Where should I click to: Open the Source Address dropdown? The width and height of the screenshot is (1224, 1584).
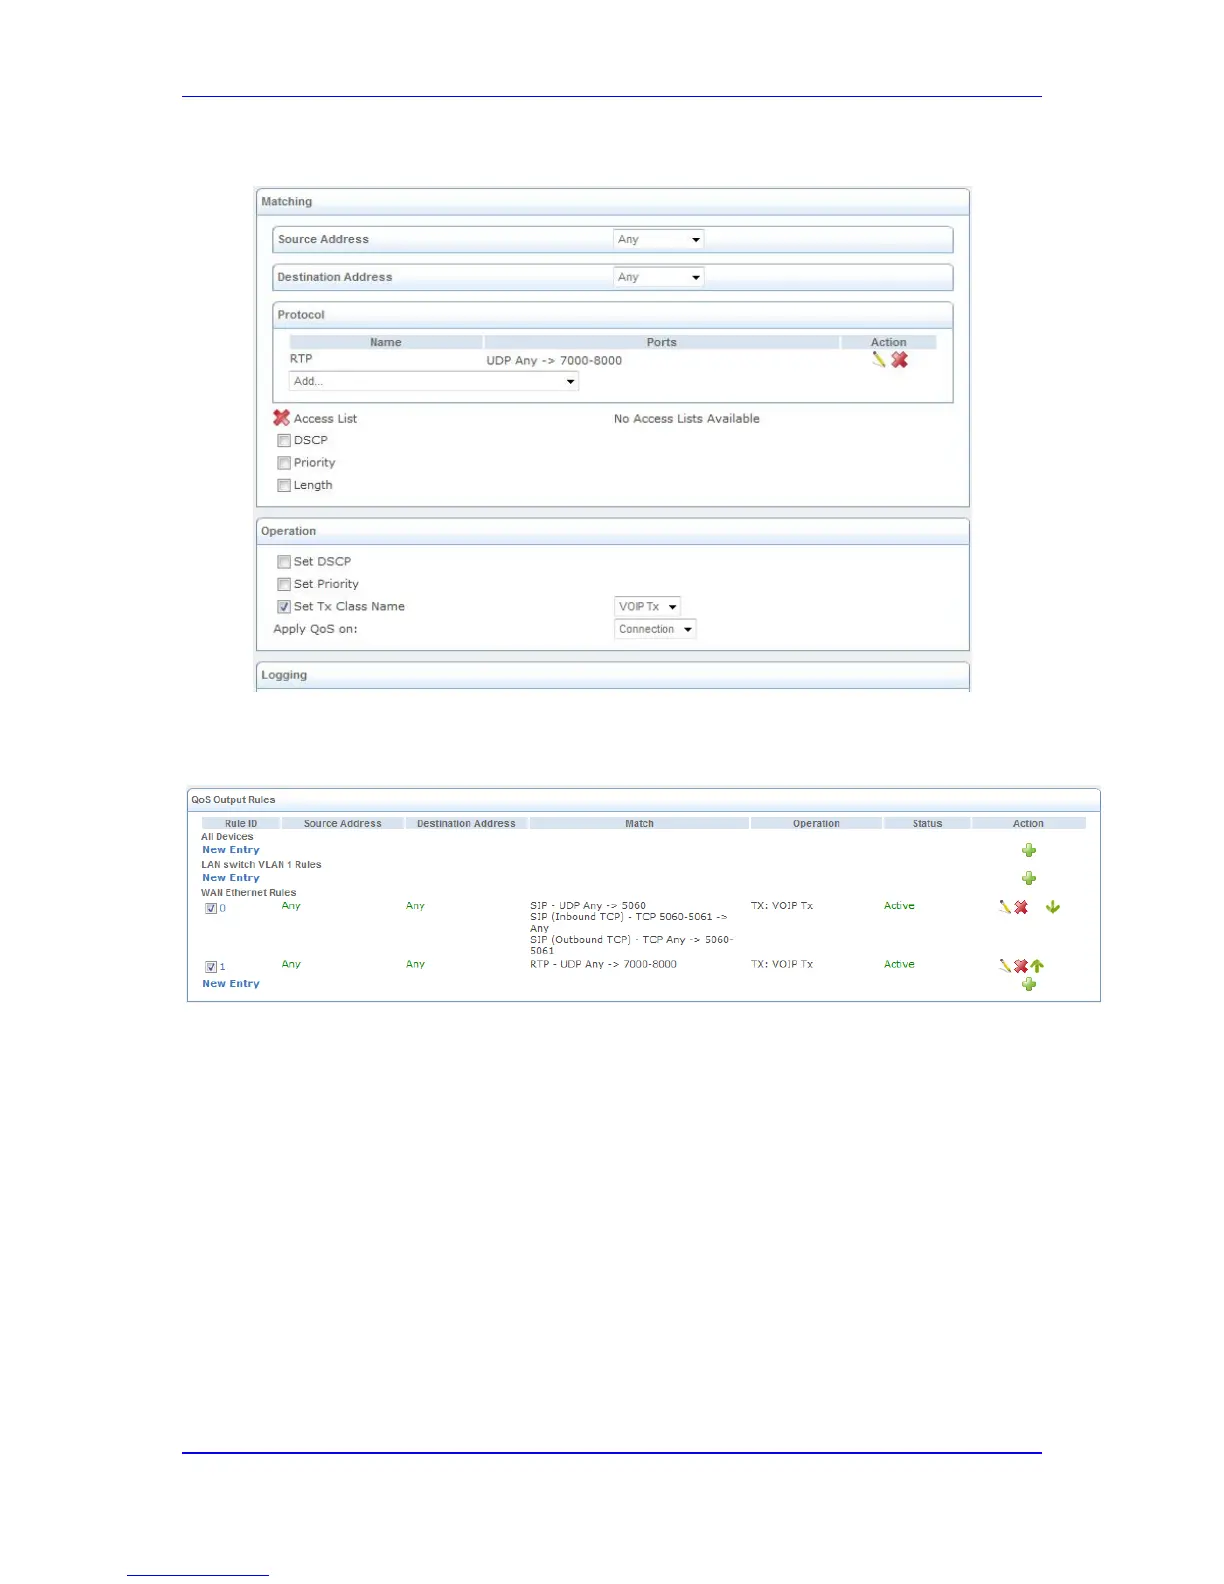pos(659,239)
